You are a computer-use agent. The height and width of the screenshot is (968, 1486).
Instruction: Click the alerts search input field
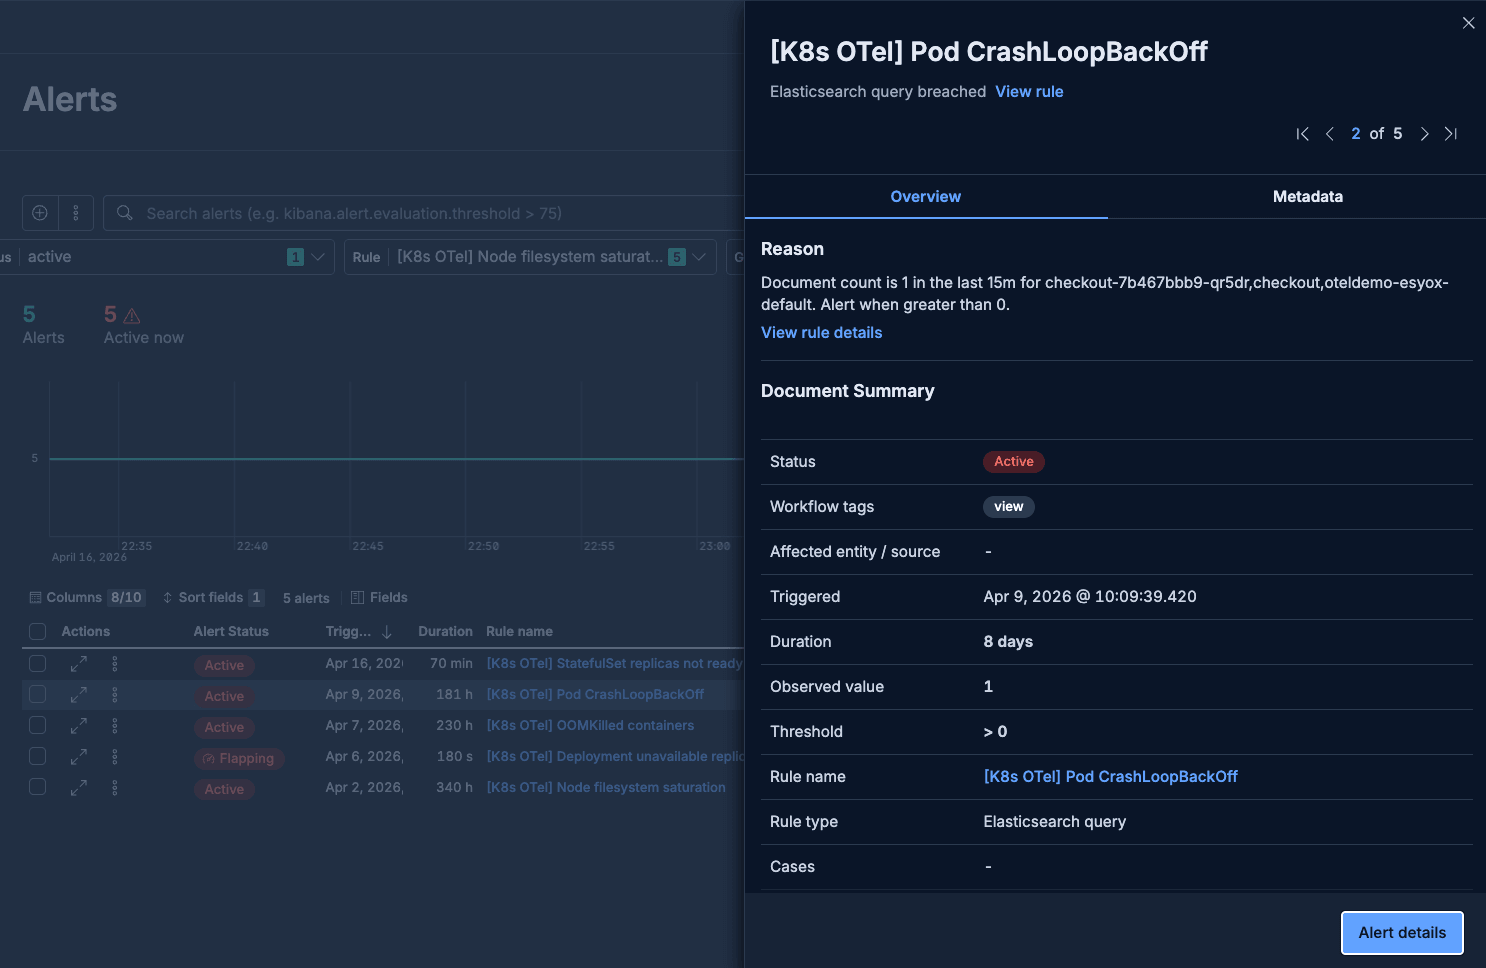(x=400, y=213)
